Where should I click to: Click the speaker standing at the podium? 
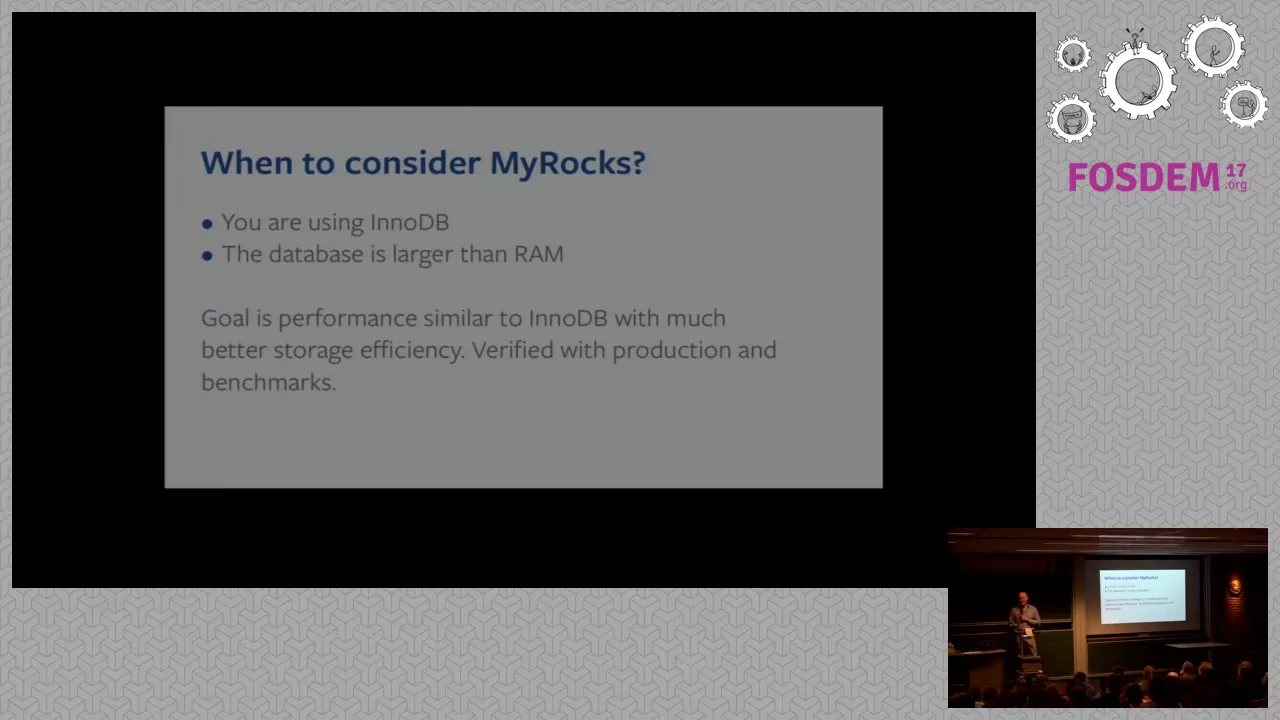pyautogui.click(x=1023, y=625)
